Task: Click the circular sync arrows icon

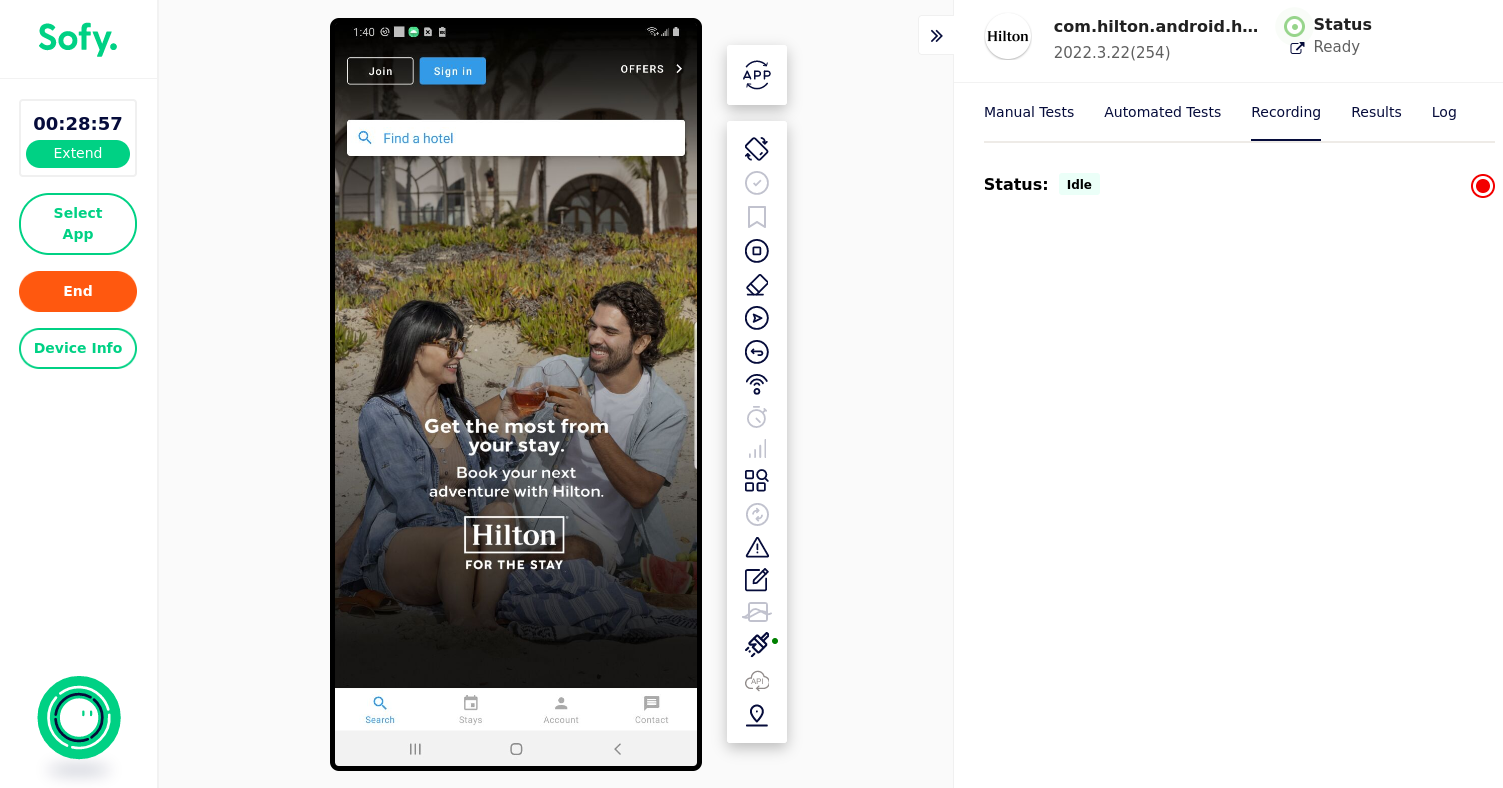Action: 757,514
